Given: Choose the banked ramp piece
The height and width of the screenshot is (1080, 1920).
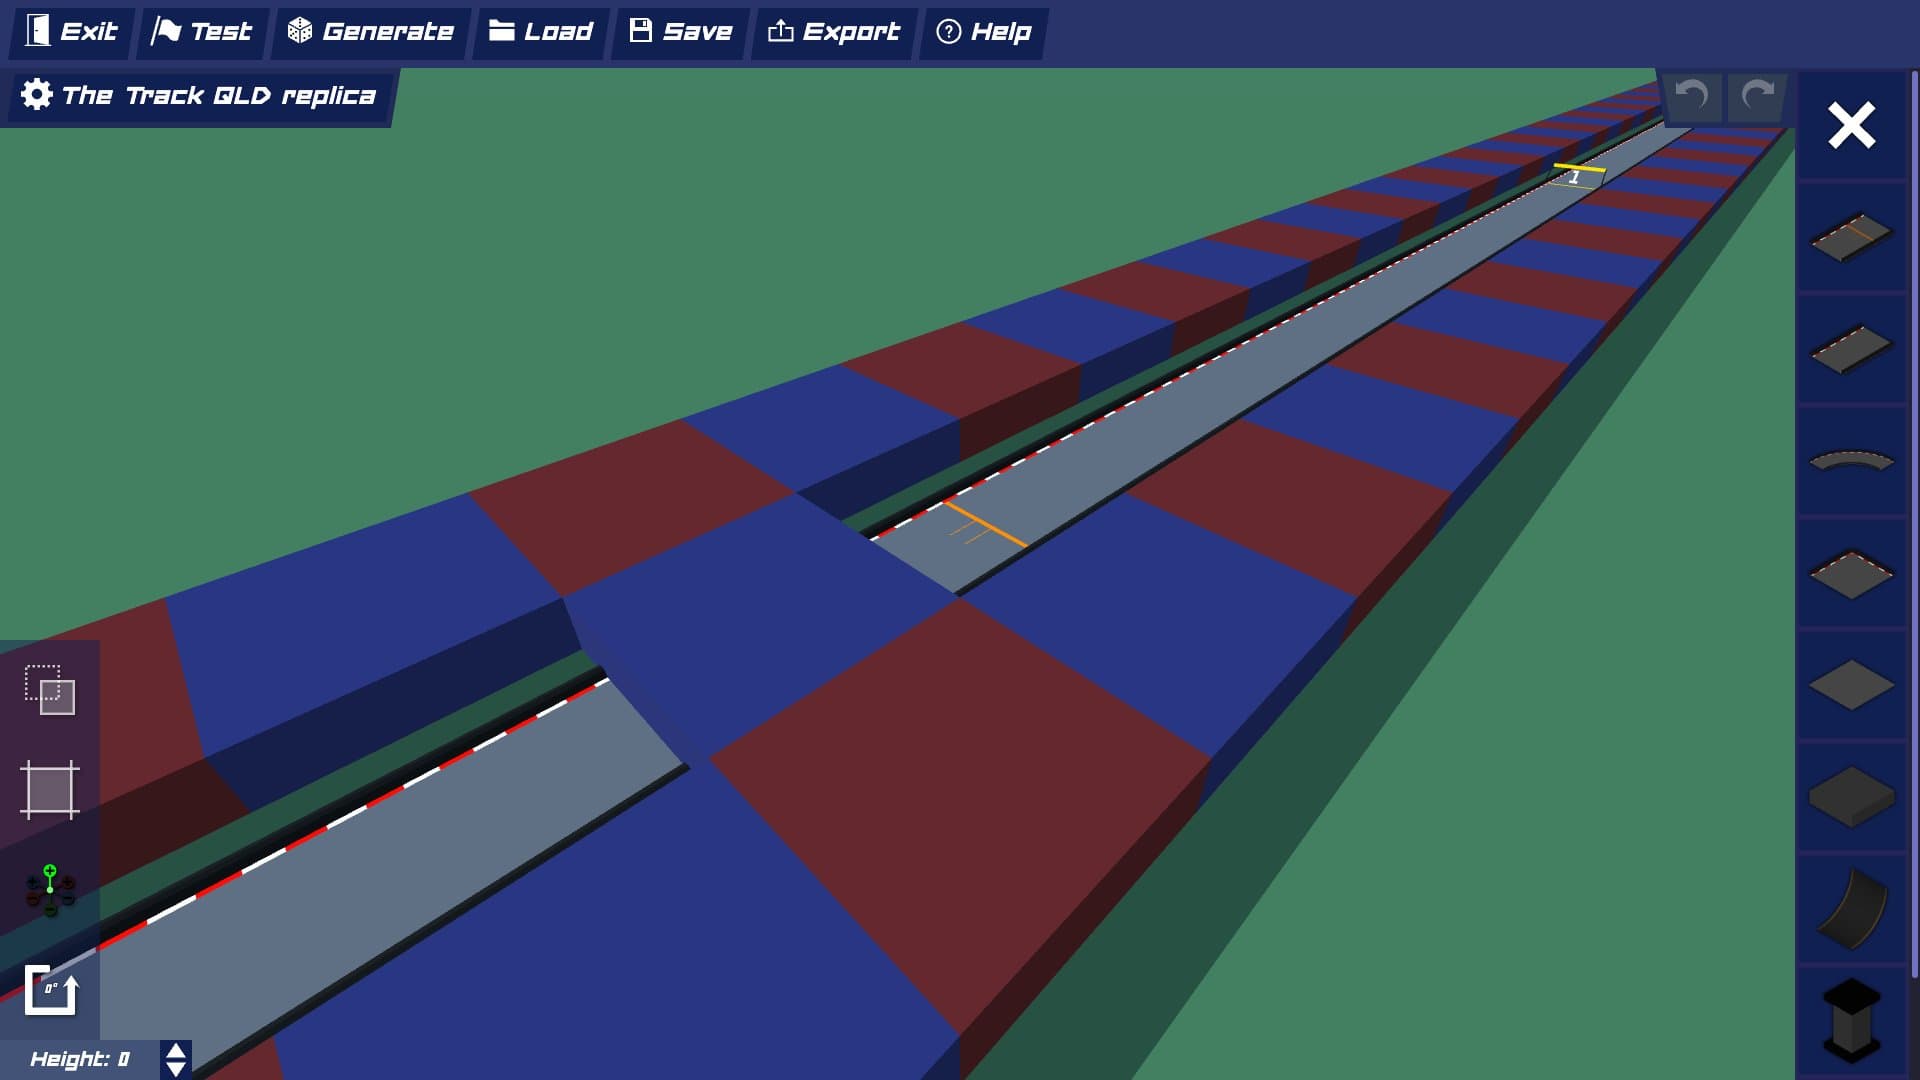Looking at the screenshot, I should (x=1851, y=909).
